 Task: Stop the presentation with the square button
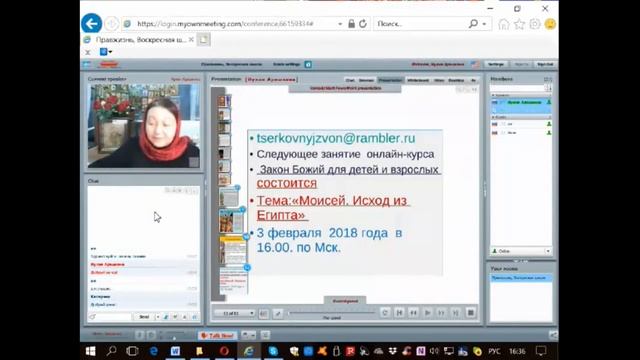tap(470, 313)
